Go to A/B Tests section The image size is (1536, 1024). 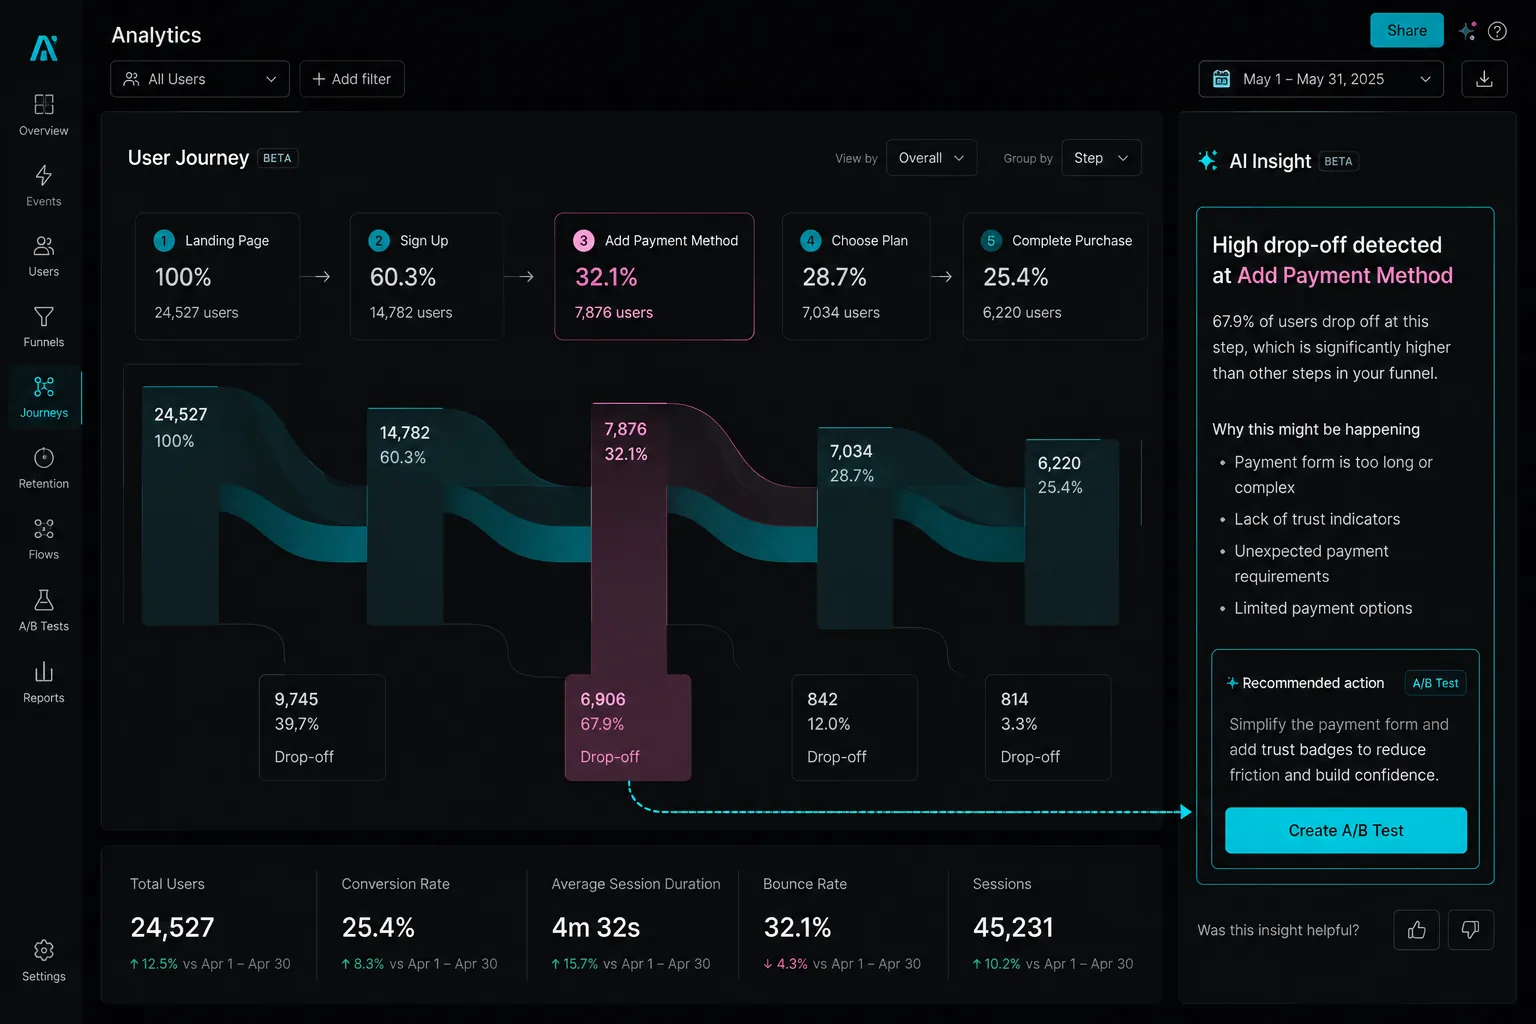coord(44,611)
